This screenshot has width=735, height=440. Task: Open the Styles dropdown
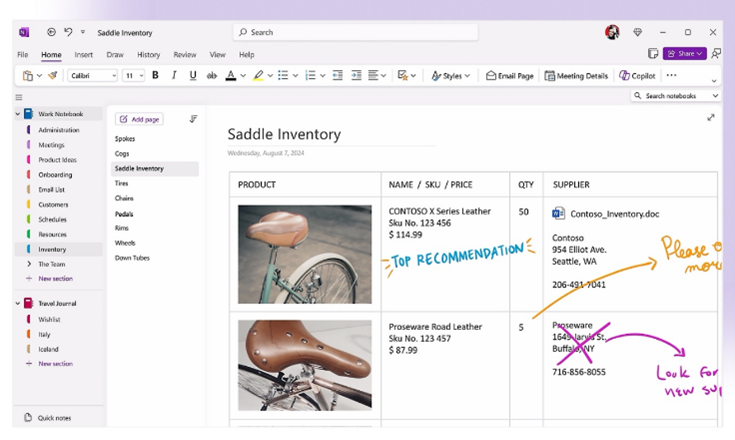coord(450,75)
